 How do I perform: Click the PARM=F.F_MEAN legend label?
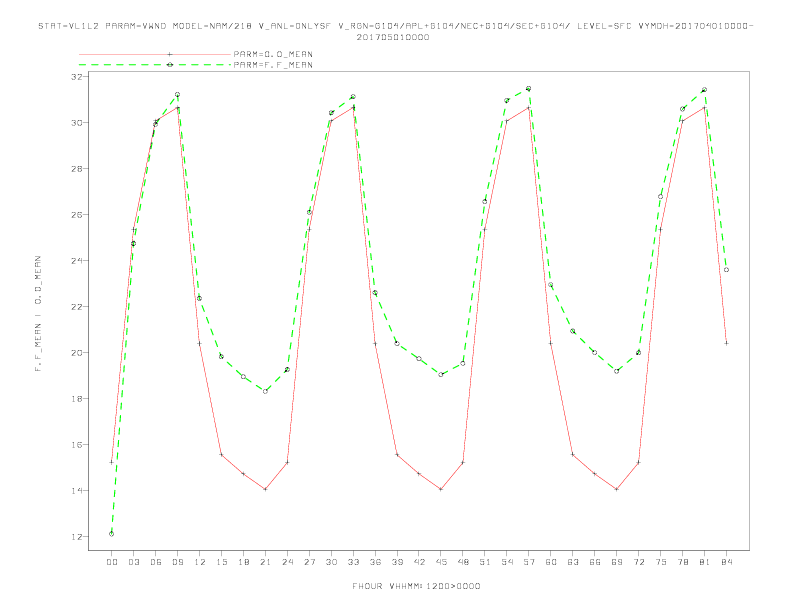tap(273, 65)
